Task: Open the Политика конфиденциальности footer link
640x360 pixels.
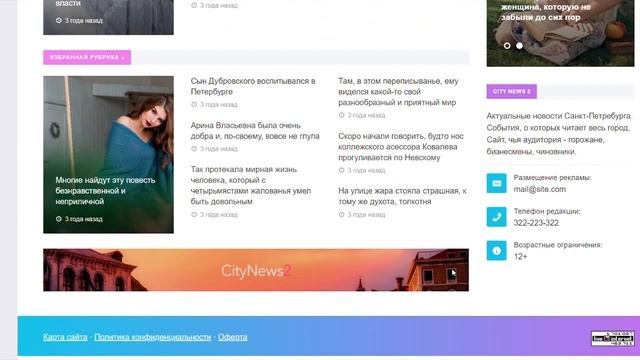Action: coord(153,337)
